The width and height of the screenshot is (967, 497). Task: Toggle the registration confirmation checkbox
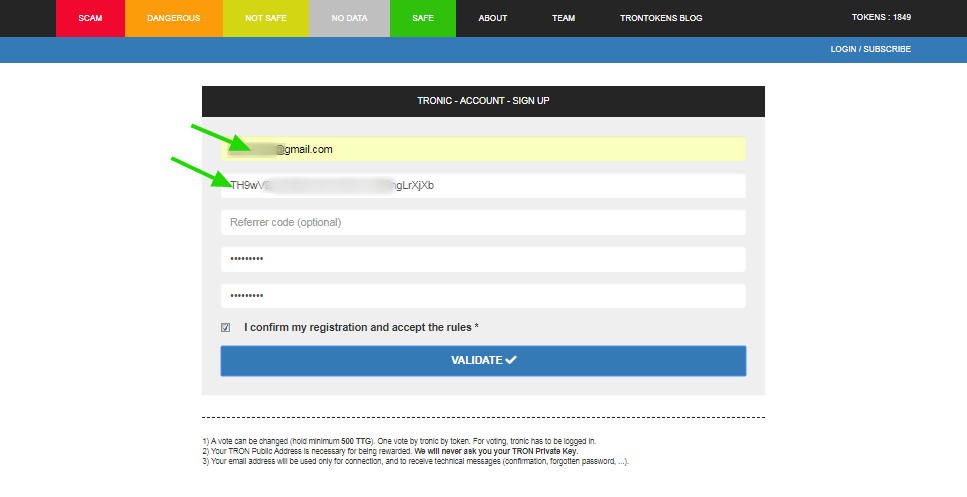coord(226,327)
